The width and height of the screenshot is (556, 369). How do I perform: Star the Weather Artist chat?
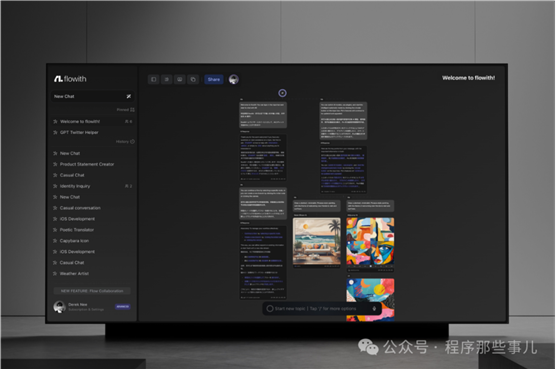click(x=55, y=273)
